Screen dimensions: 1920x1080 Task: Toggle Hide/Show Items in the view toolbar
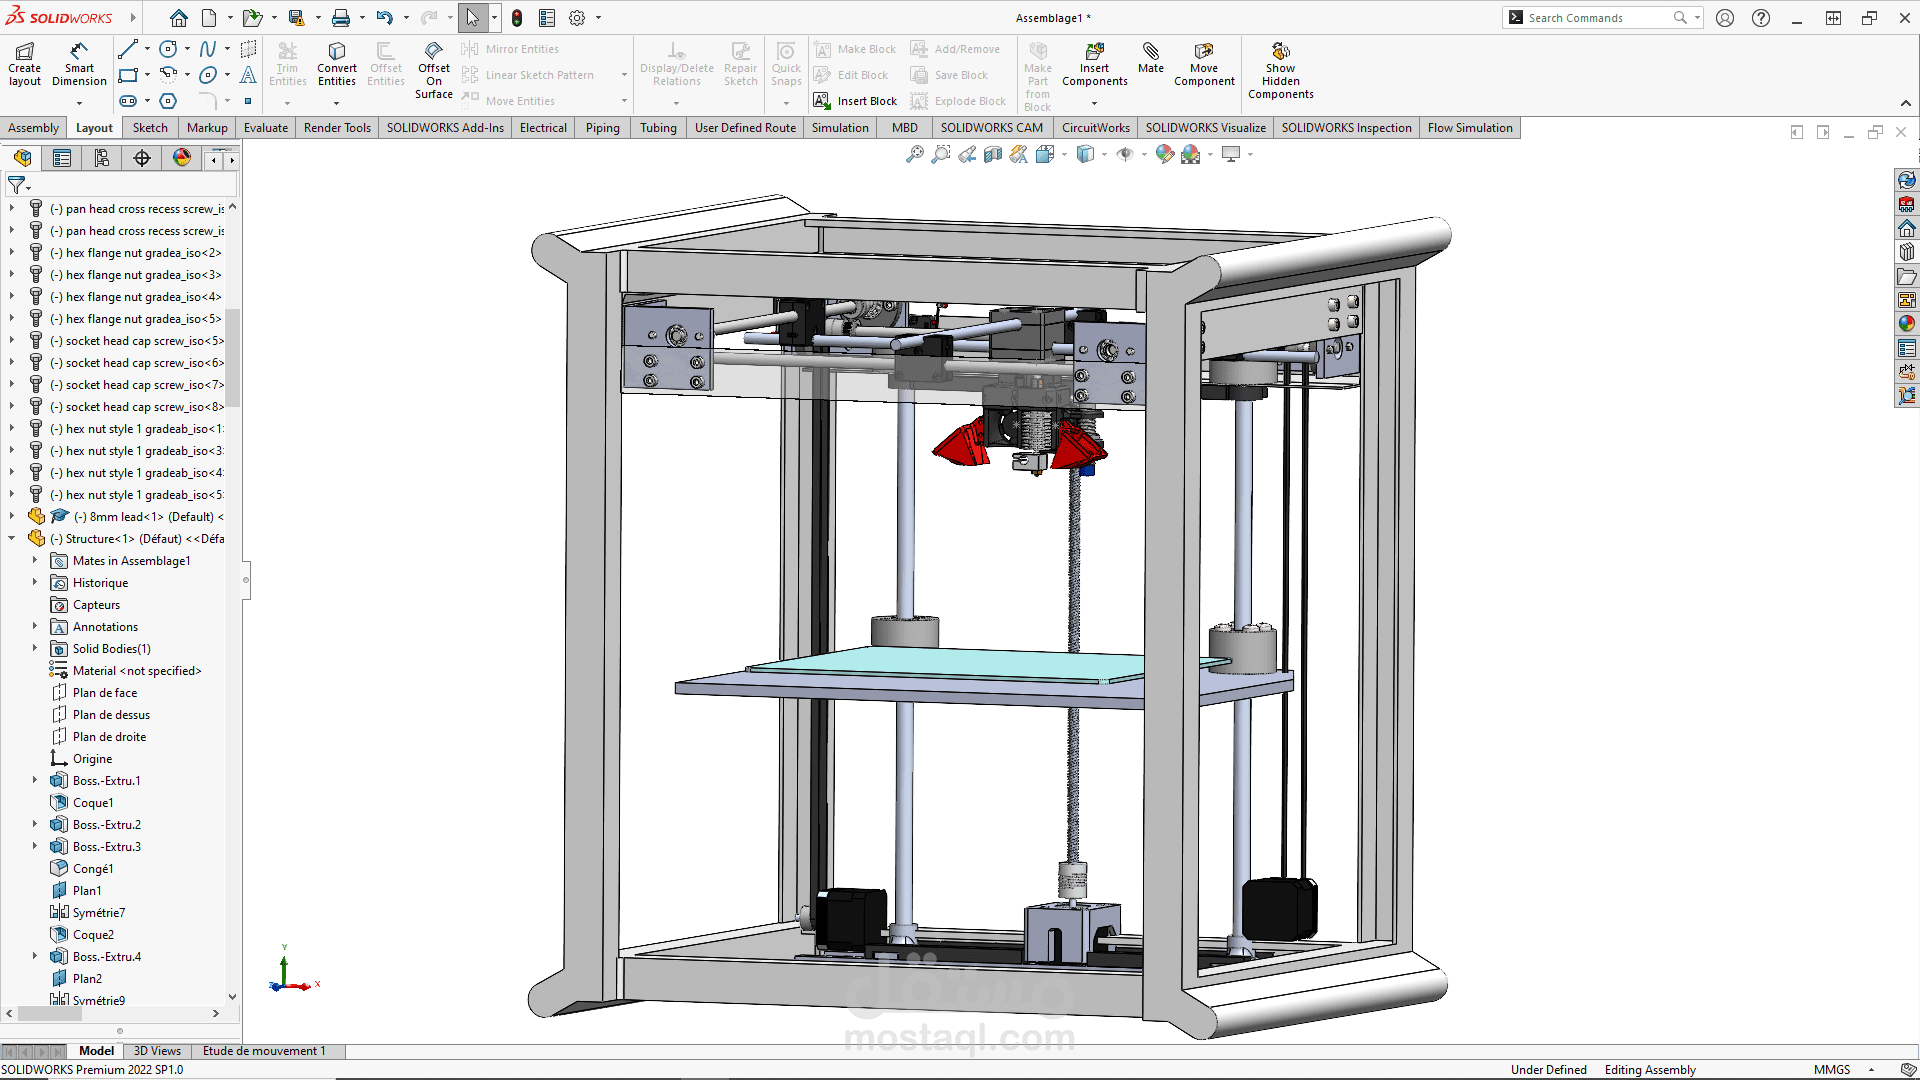pos(1125,155)
